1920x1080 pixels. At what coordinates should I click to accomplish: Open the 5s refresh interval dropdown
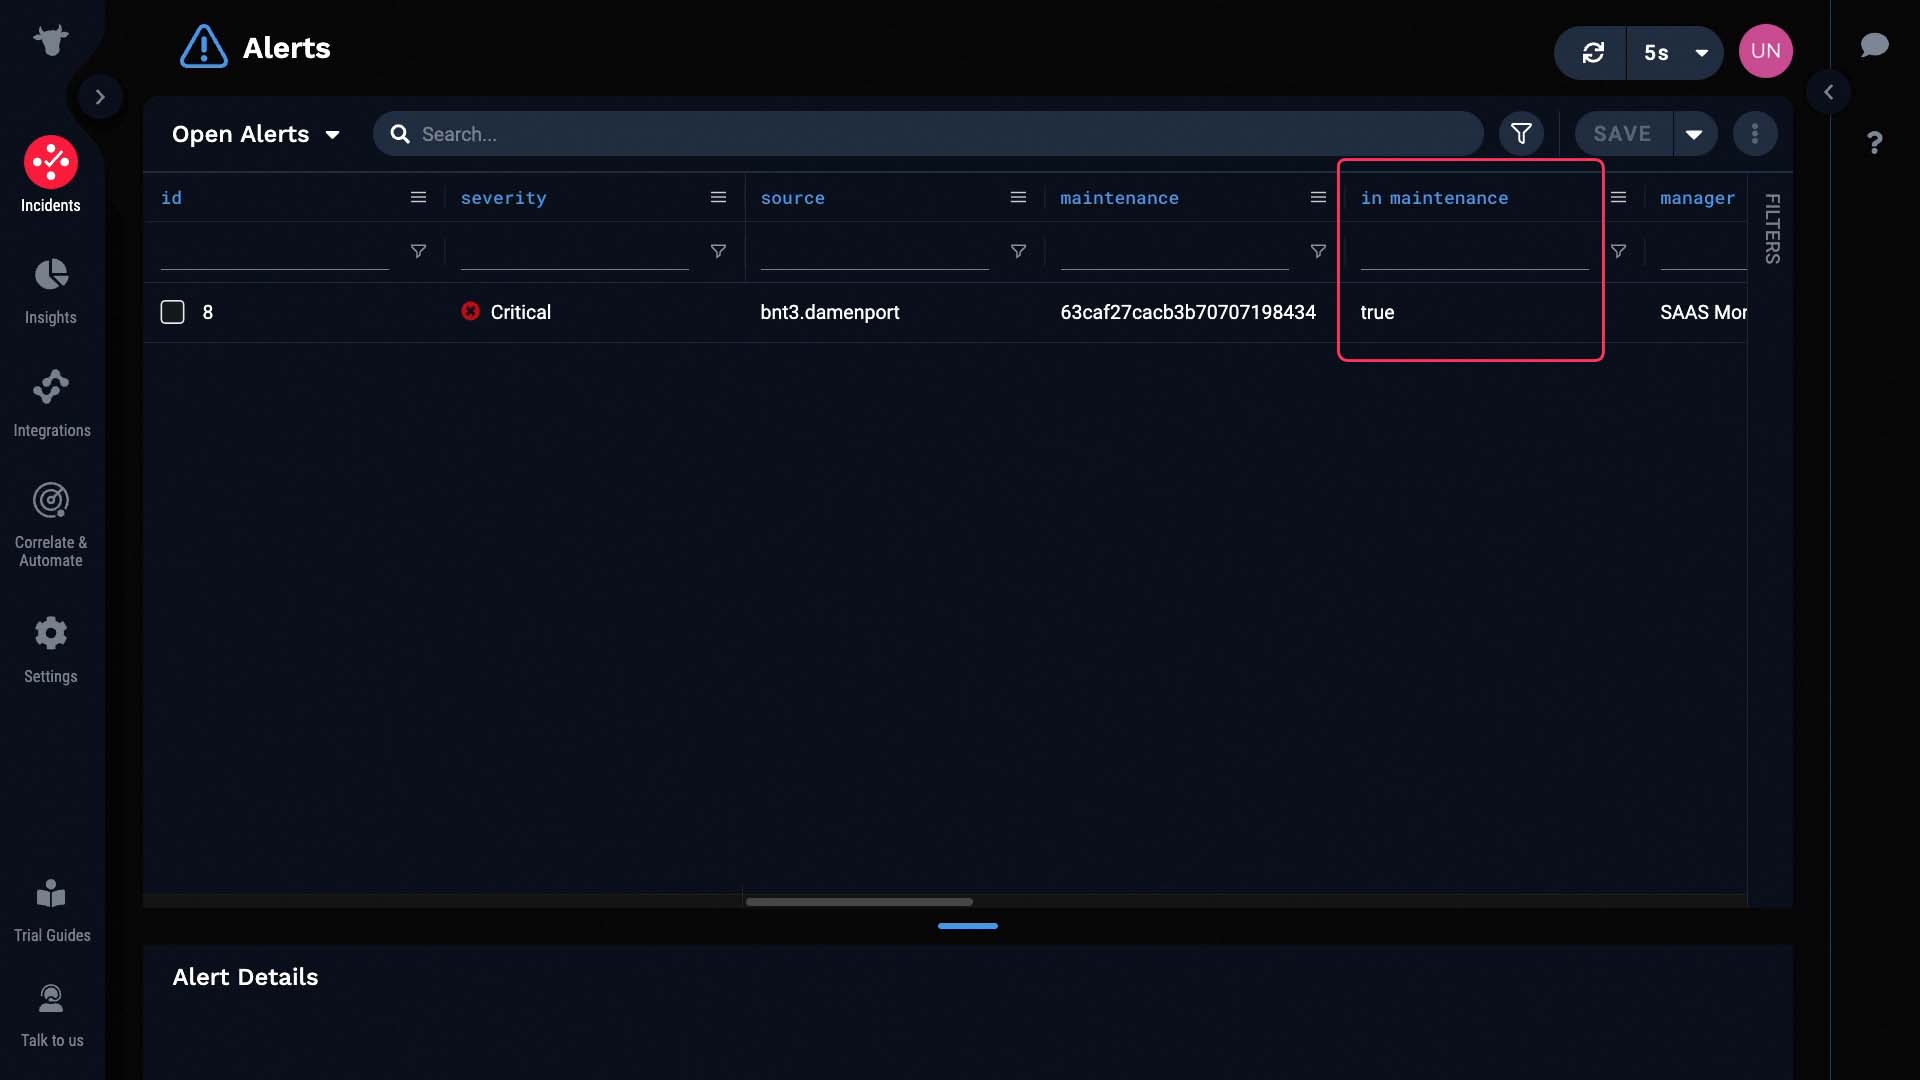1675,52
